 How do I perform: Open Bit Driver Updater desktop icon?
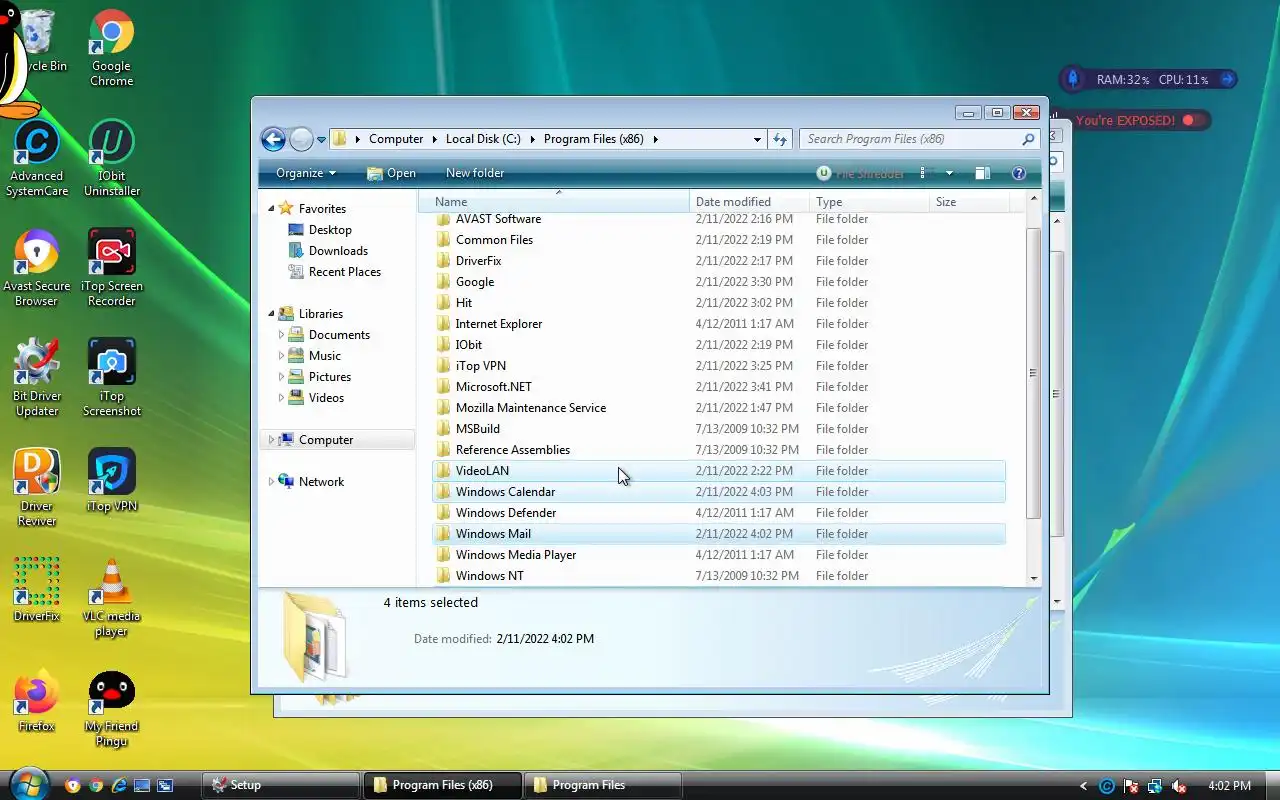37,378
